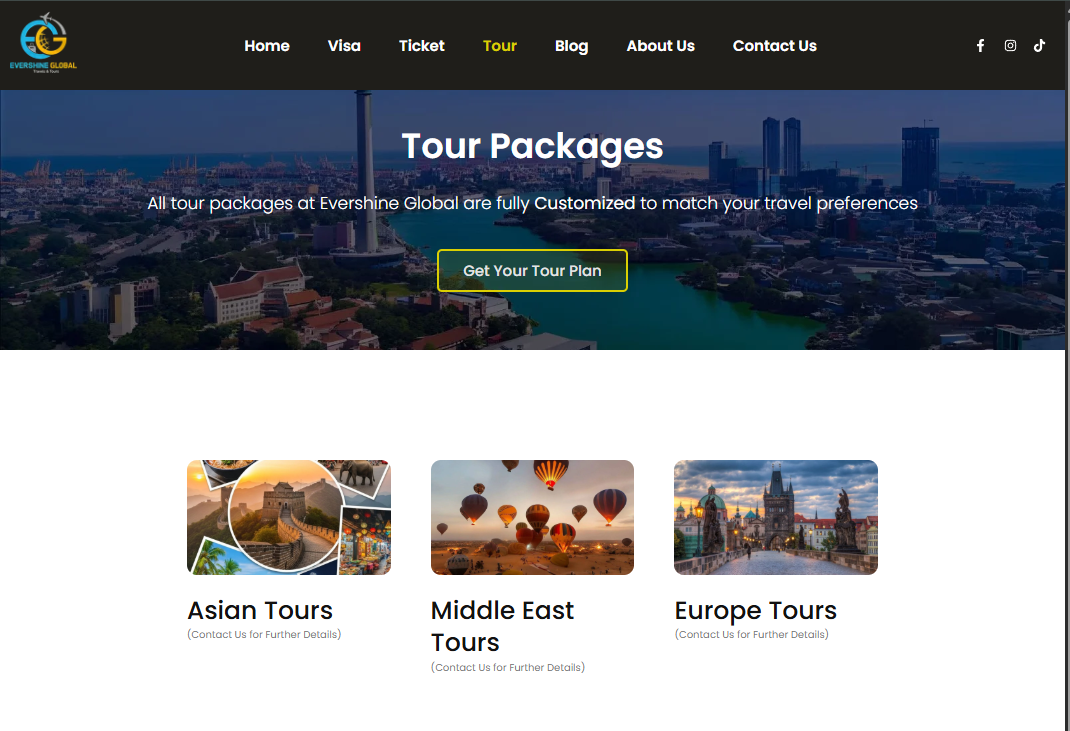1070x731 pixels.
Task: Open the Facebook social icon
Action: [980, 46]
